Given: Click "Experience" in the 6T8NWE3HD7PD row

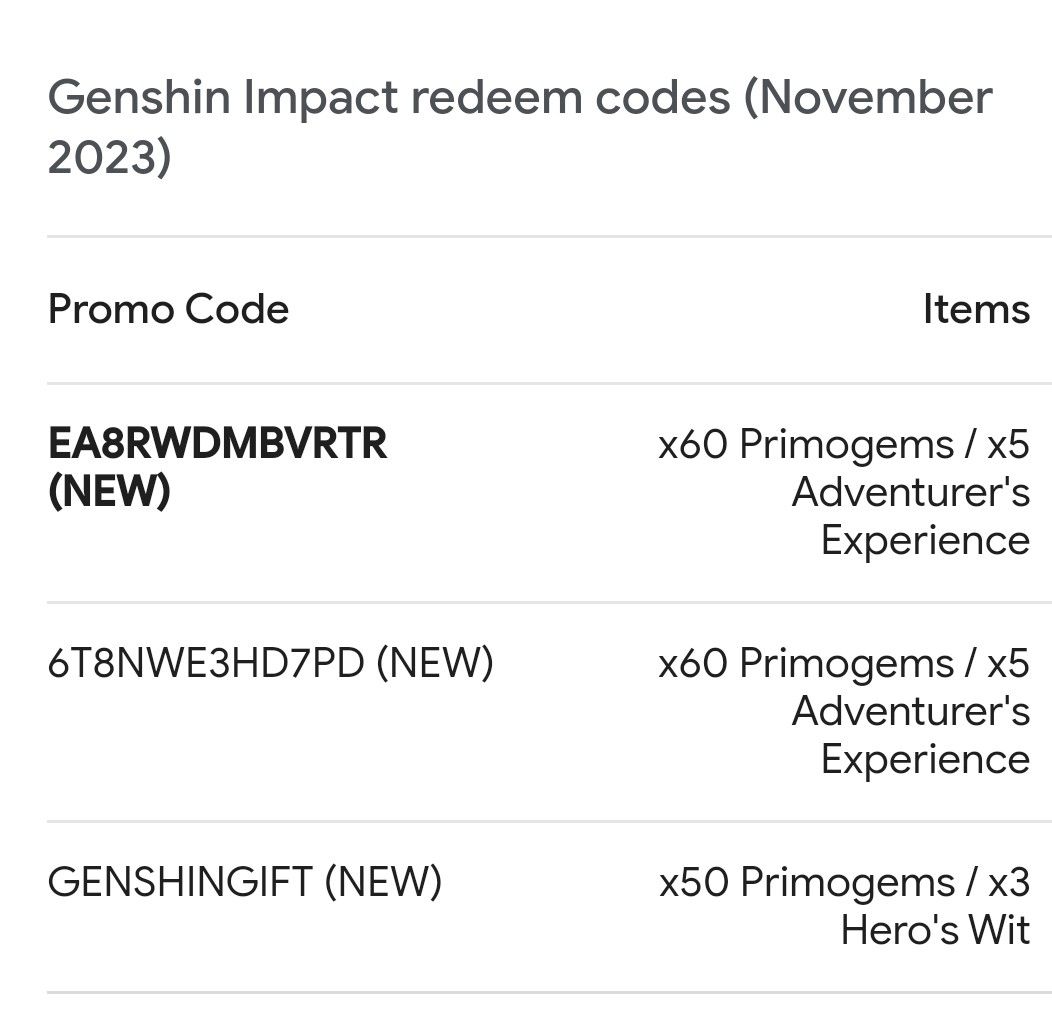Looking at the screenshot, I should 925,759.
